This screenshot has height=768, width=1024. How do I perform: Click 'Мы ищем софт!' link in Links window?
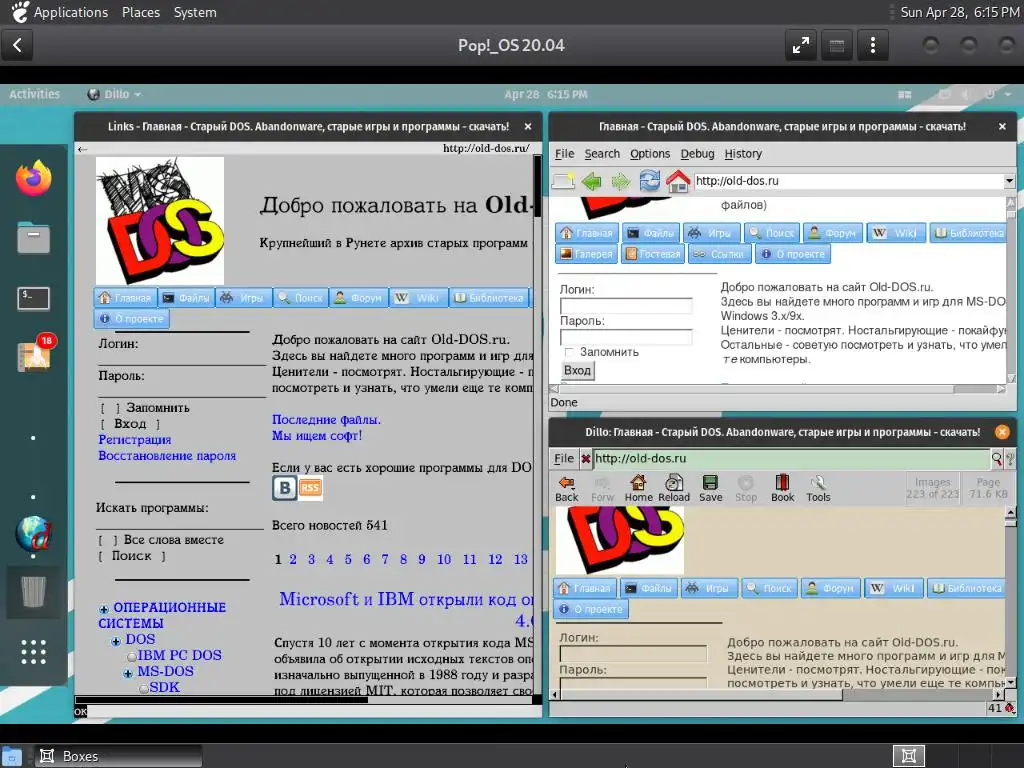point(317,436)
